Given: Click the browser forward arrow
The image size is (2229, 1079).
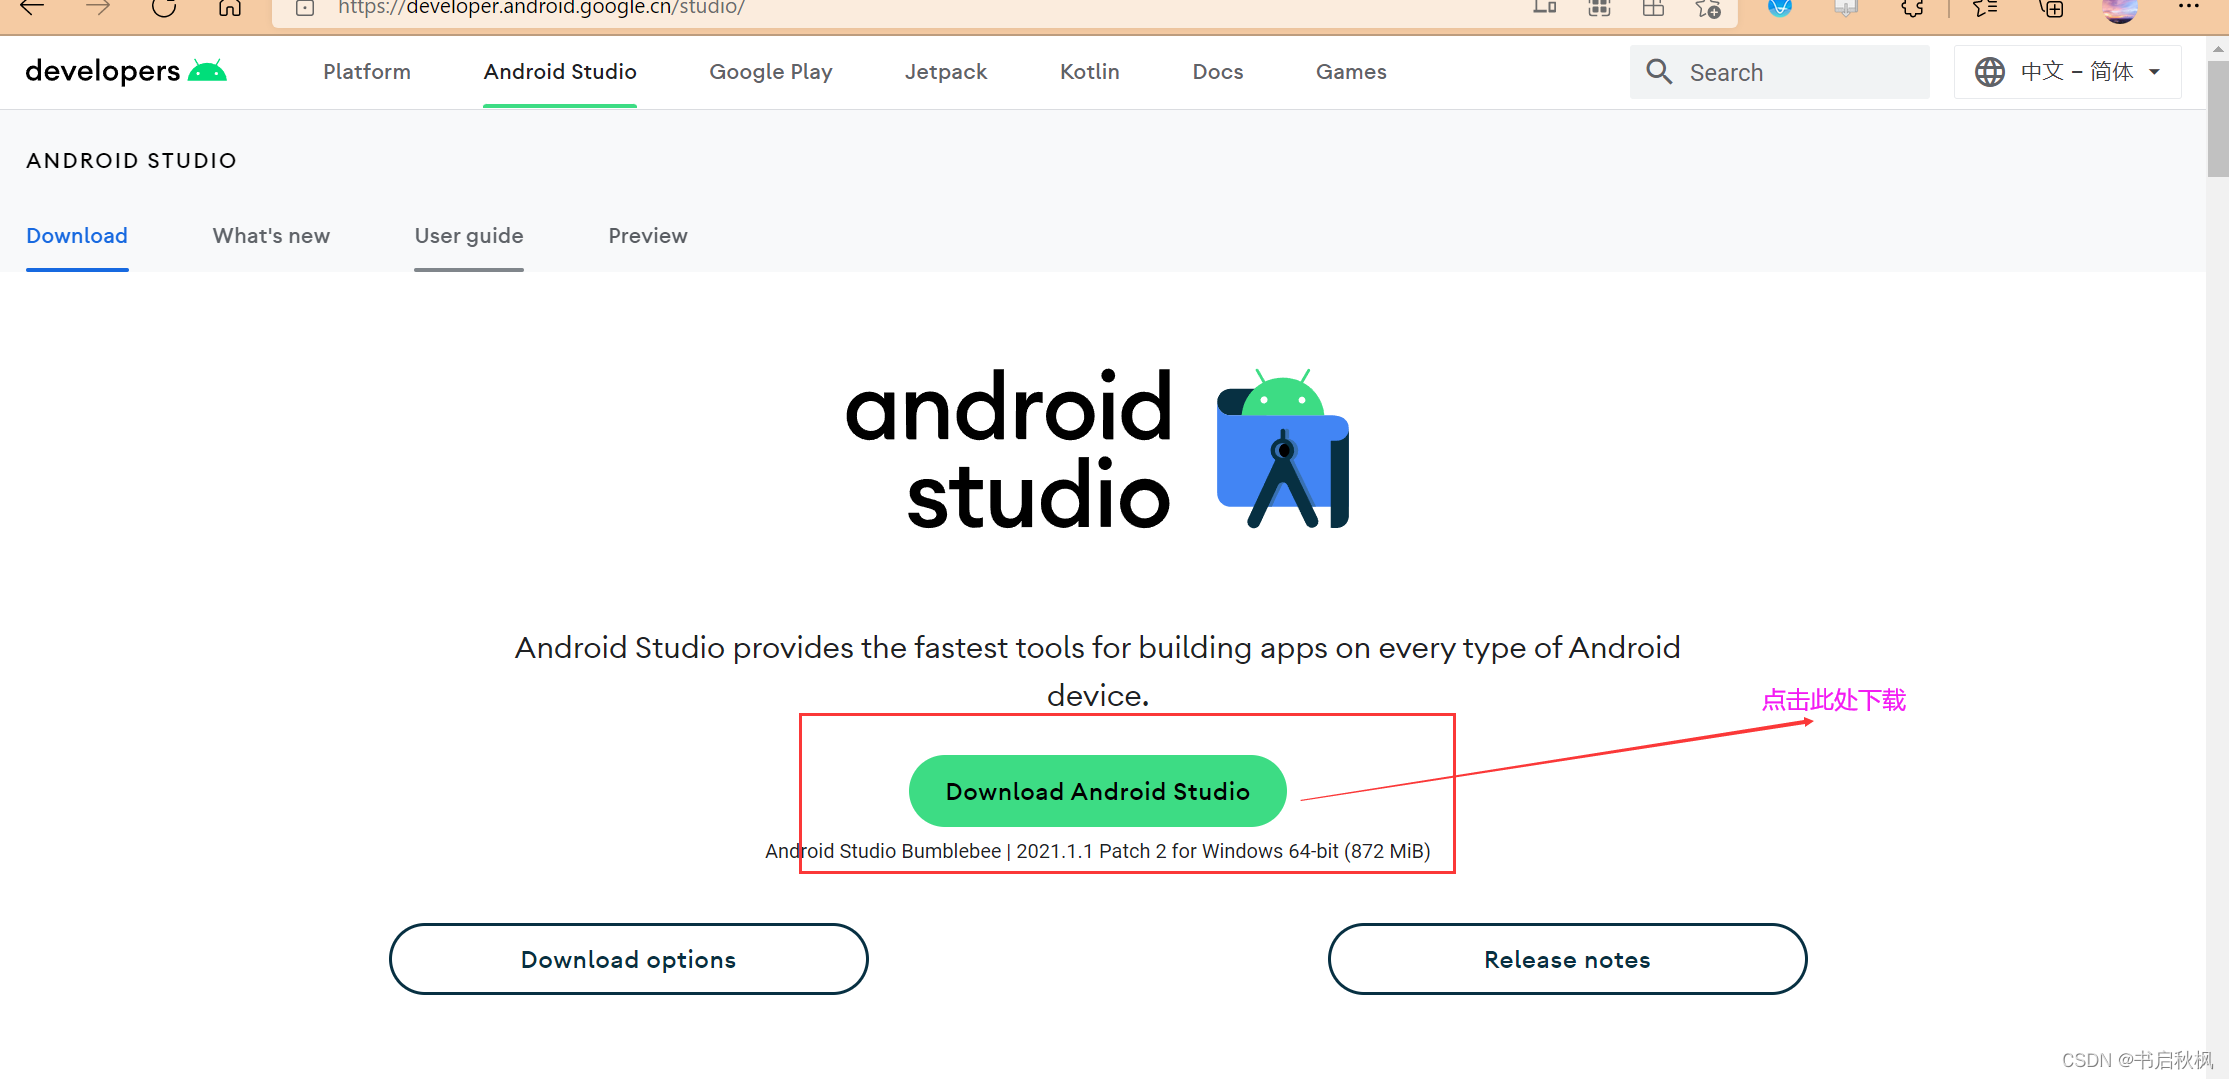Looking at the screenshot, I should click(98, 8).
